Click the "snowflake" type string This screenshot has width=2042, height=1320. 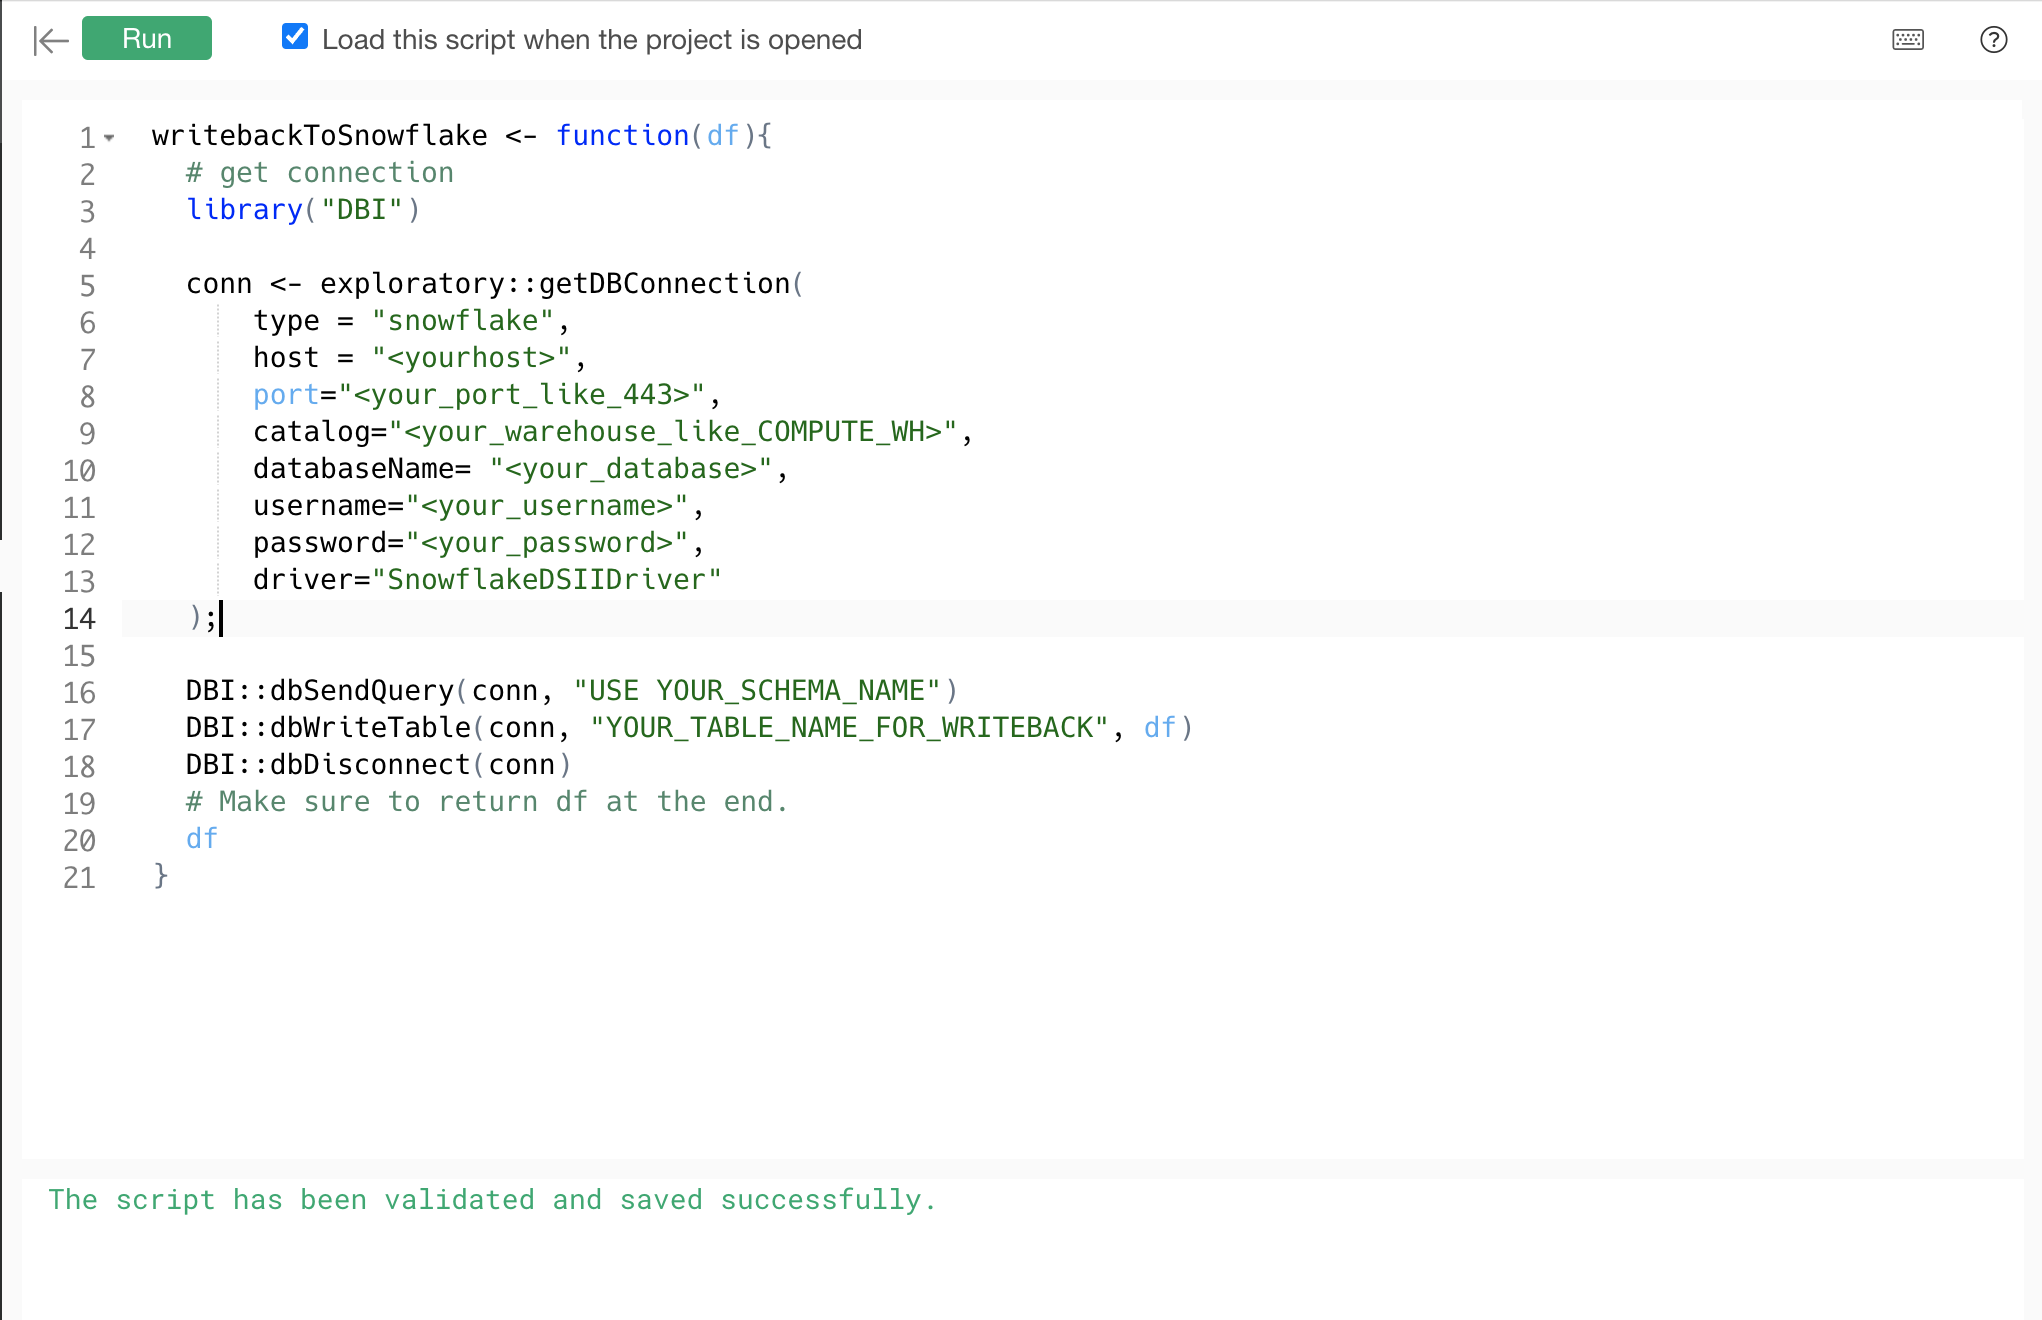point(463,321)
